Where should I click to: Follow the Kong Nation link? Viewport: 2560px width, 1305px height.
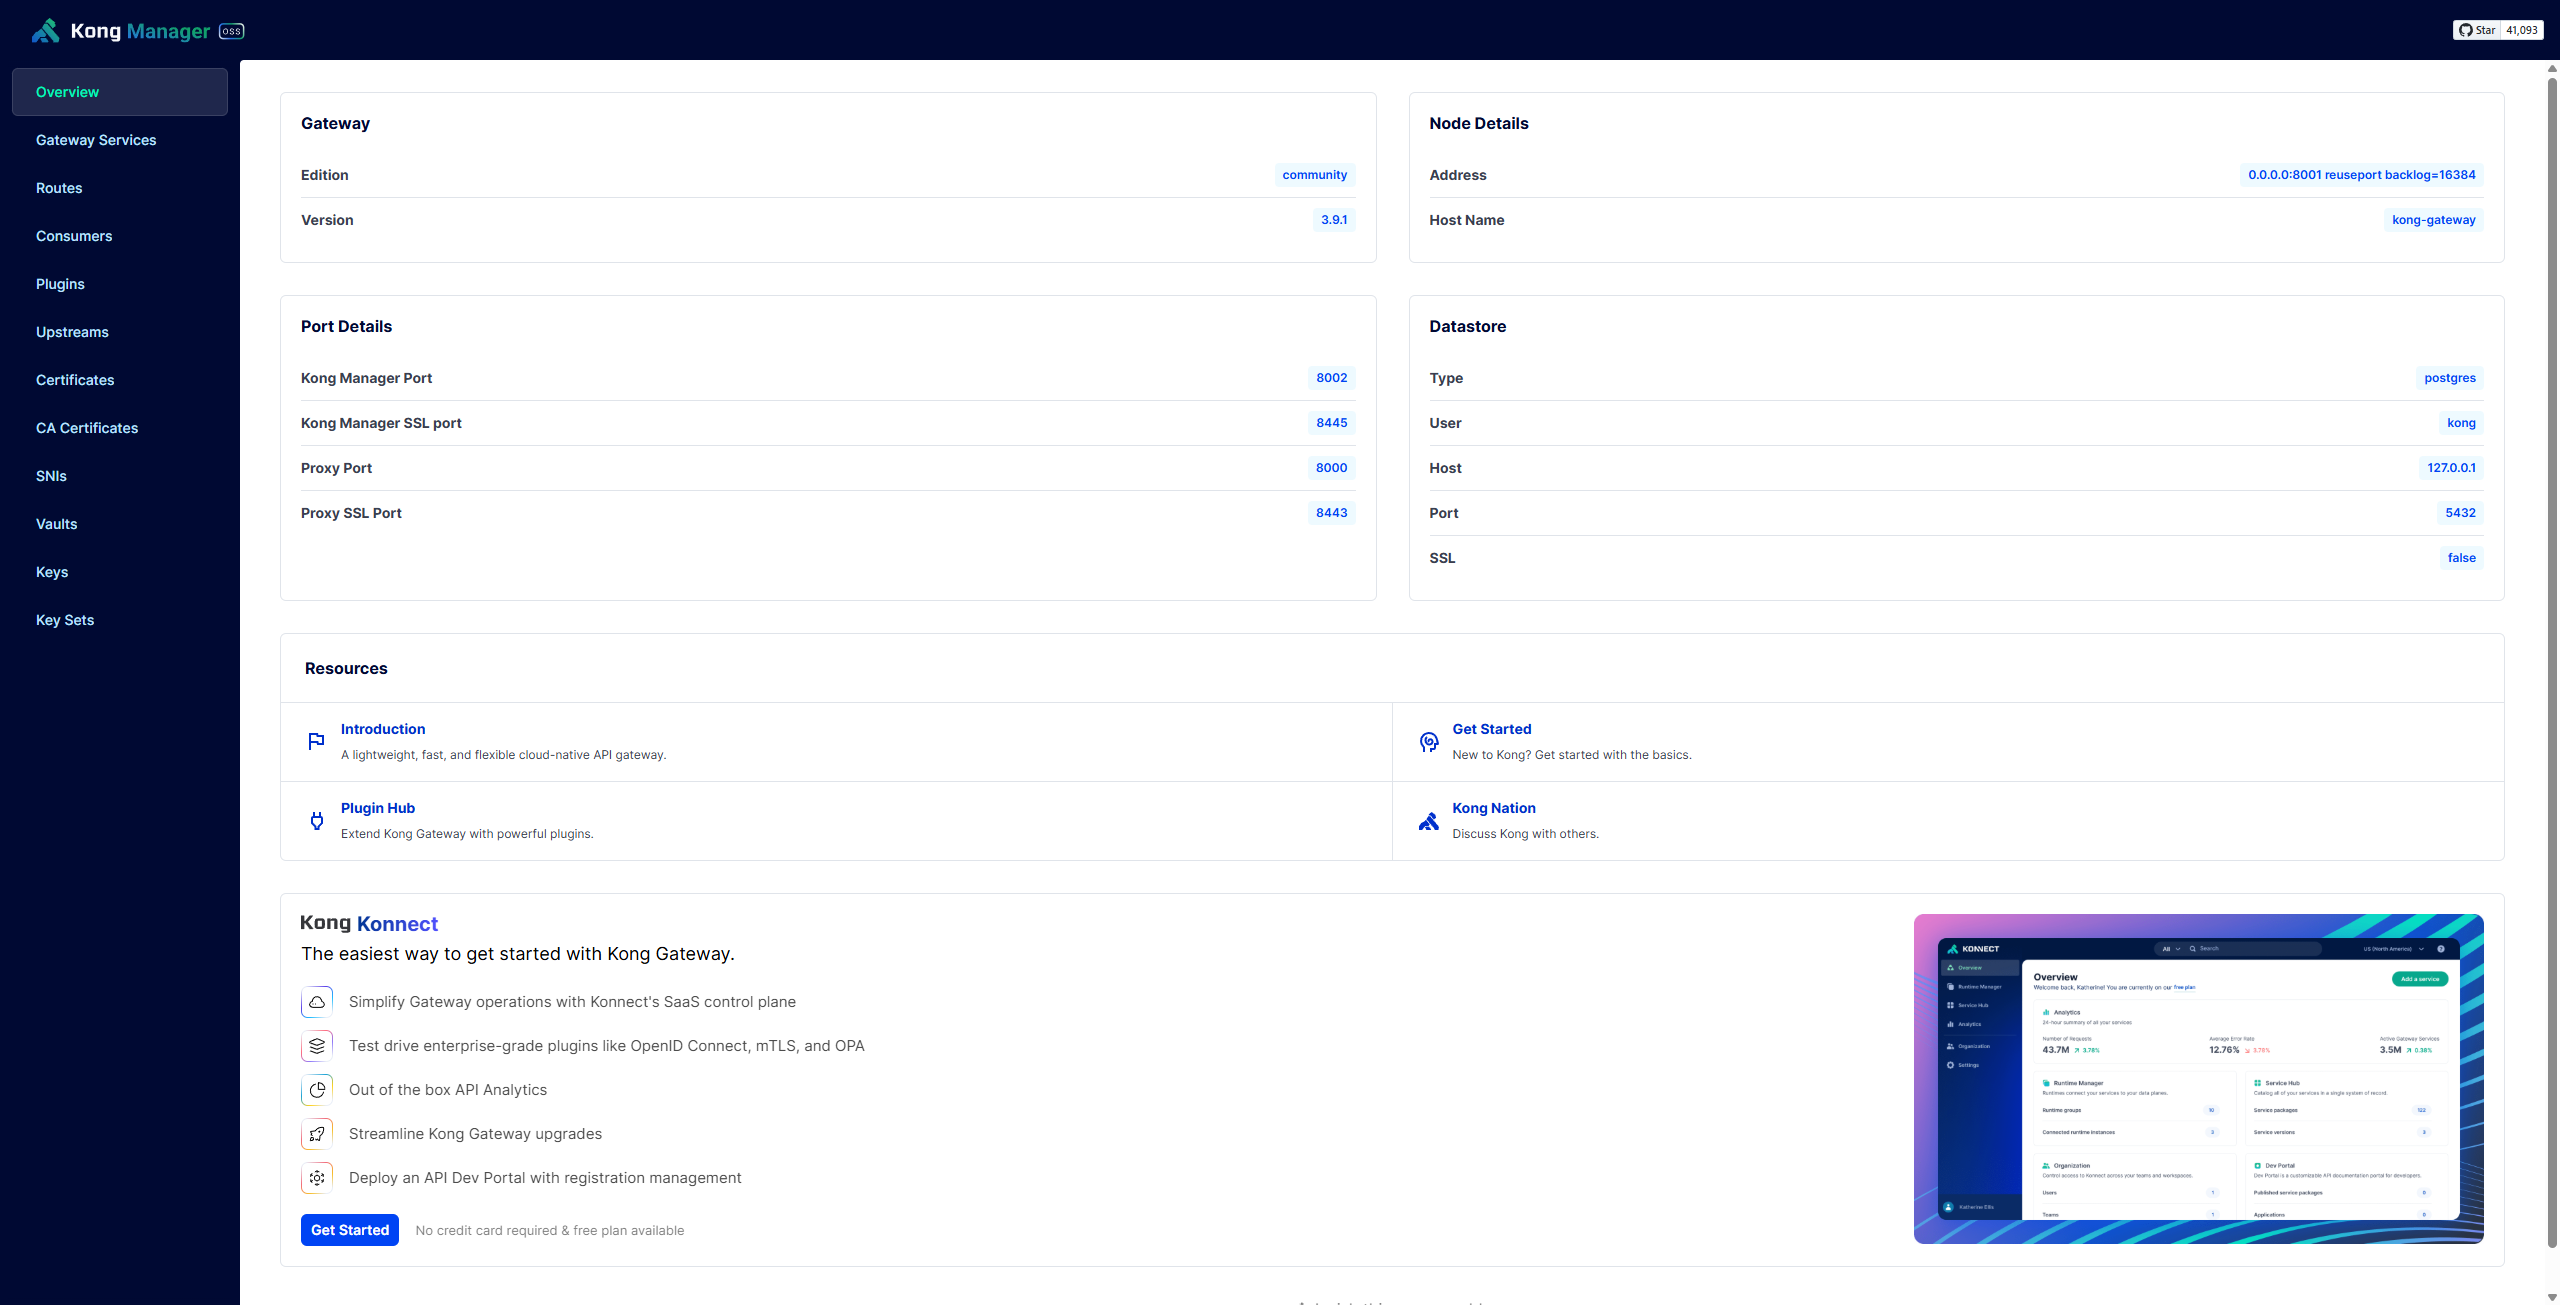coord(1493,808)
